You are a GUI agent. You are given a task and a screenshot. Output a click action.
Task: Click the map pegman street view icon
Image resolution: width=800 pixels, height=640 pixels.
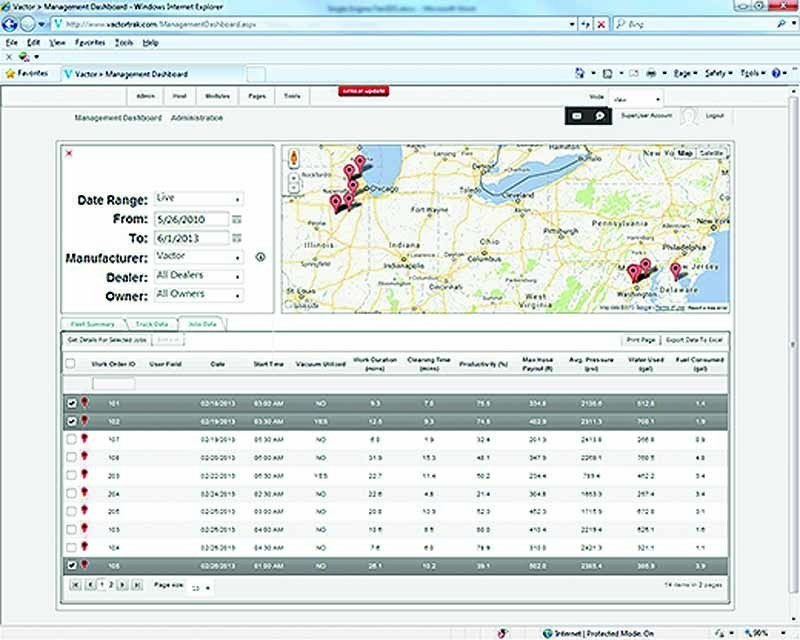(293, 158)
